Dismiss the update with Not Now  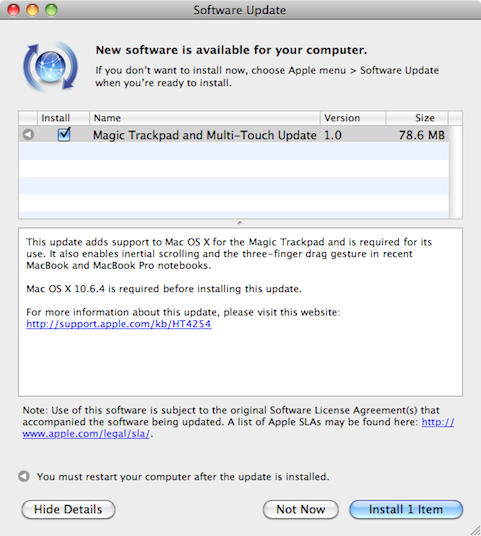pyautogui.click(x=300, y=509)
